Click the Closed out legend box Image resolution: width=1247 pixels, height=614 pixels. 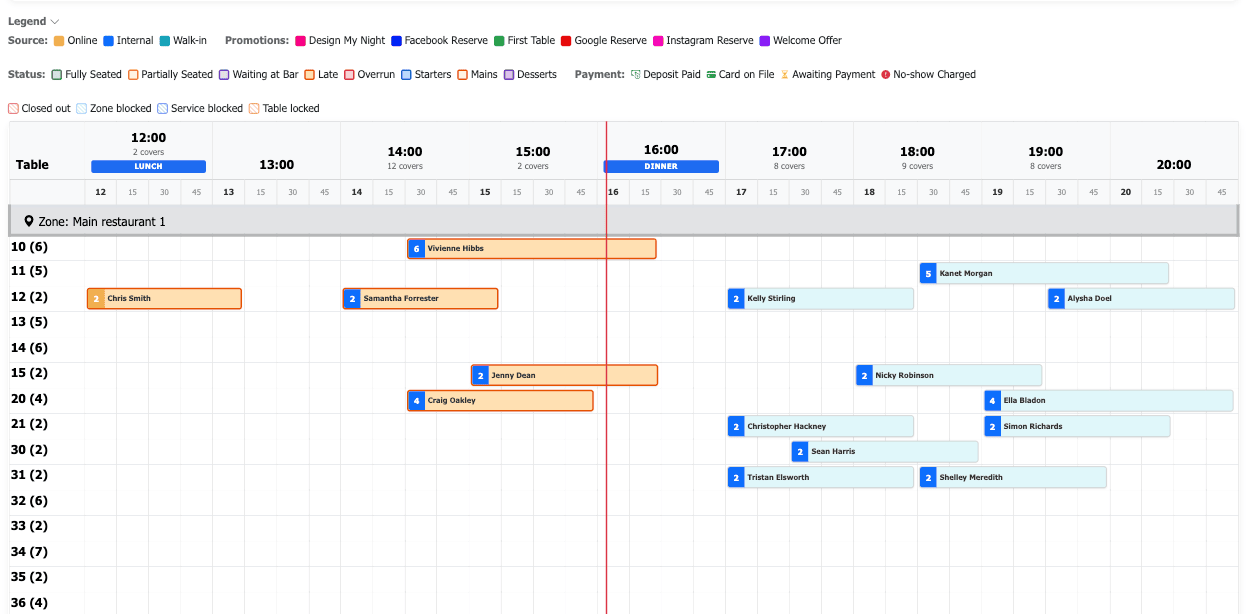14,109
